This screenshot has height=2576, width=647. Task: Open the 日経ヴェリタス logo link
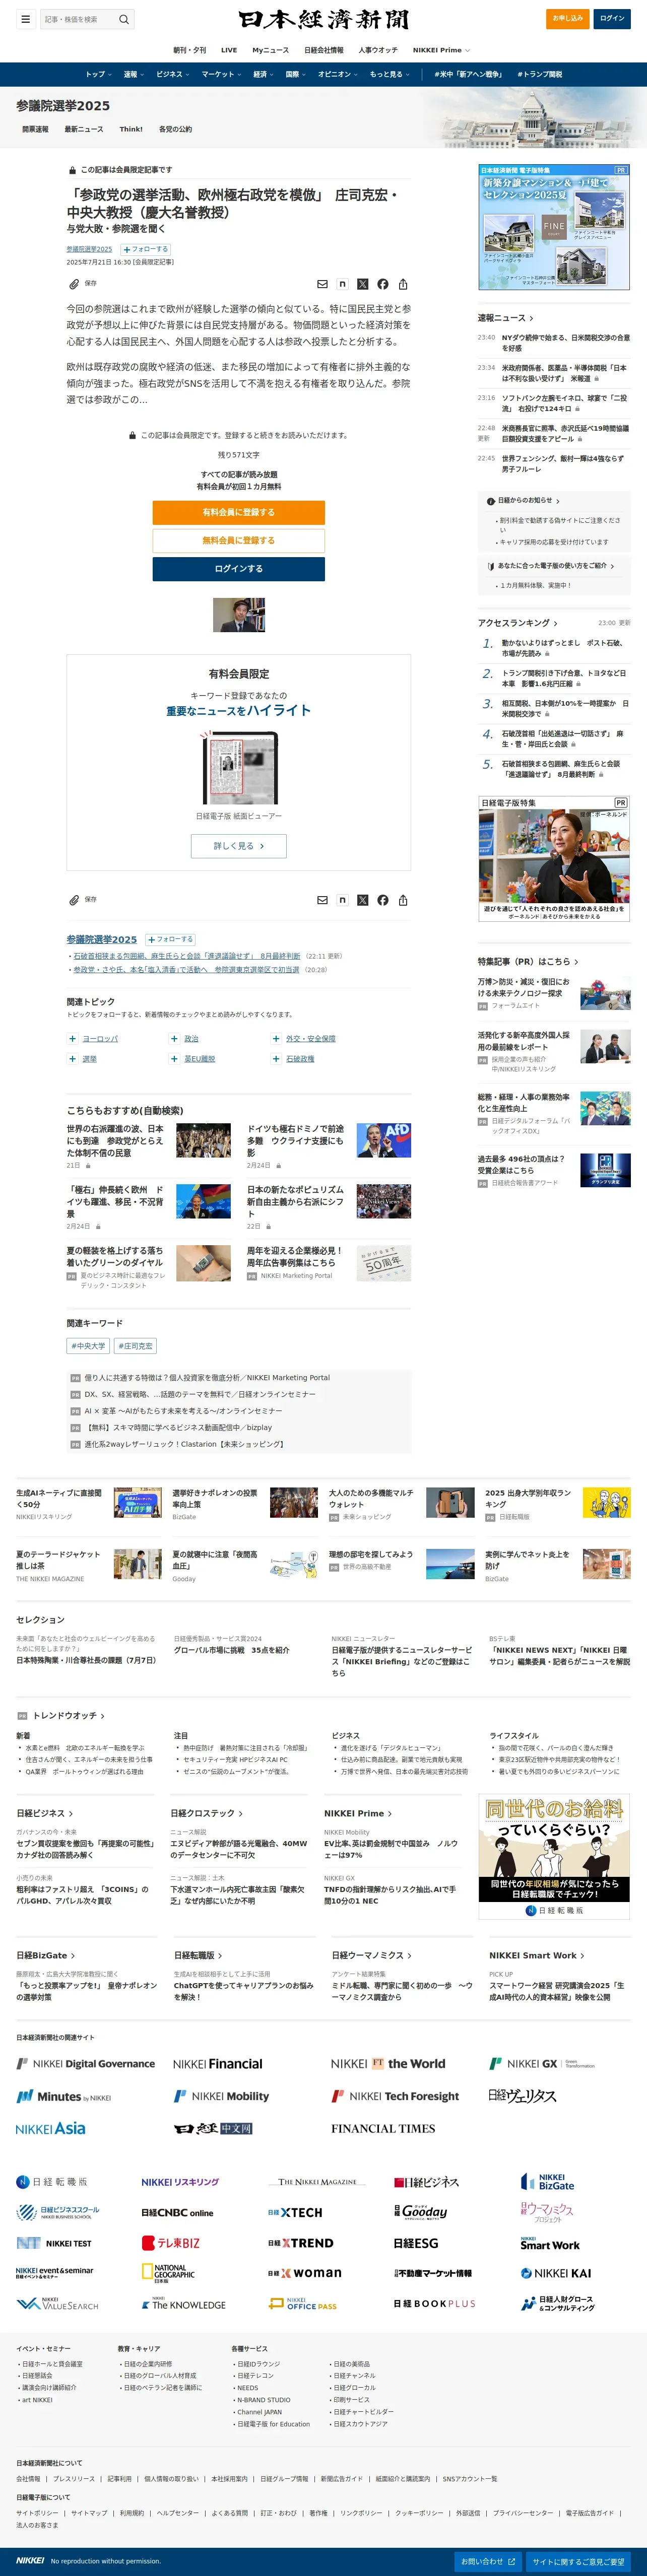(522, 2096)
